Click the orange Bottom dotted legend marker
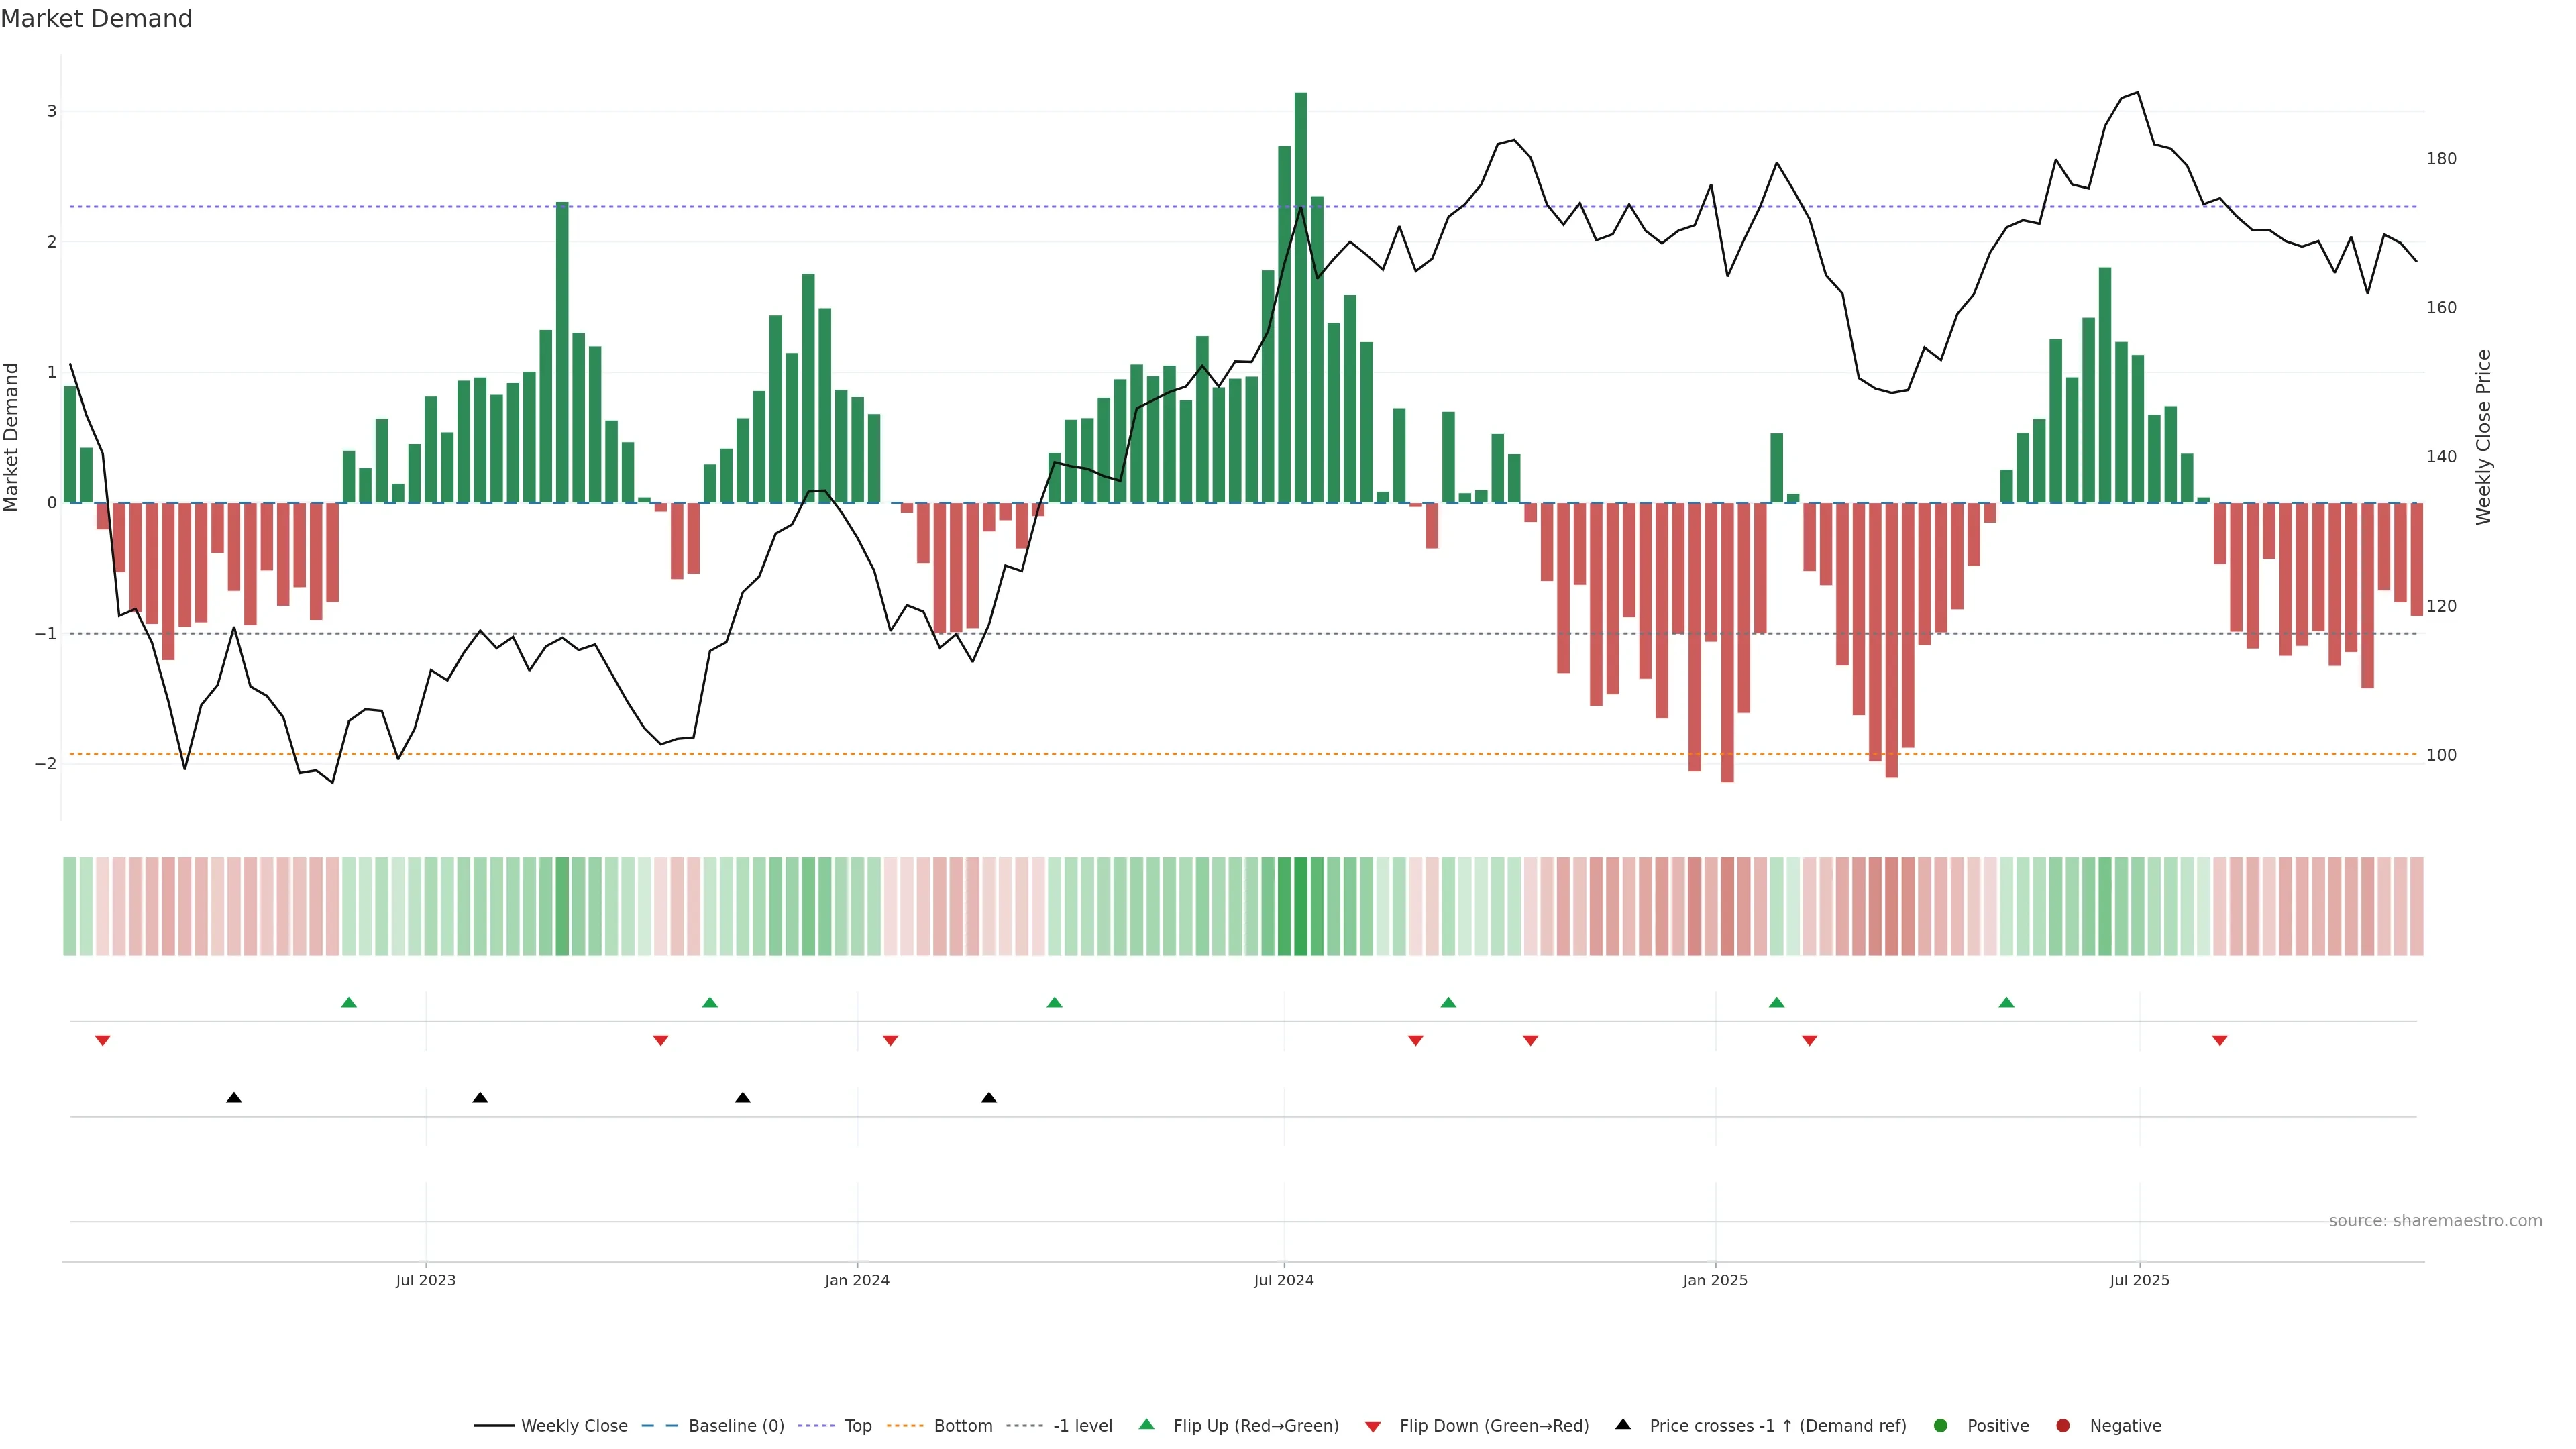This screenshot has width=2576, height=1449. point(904,1426)
